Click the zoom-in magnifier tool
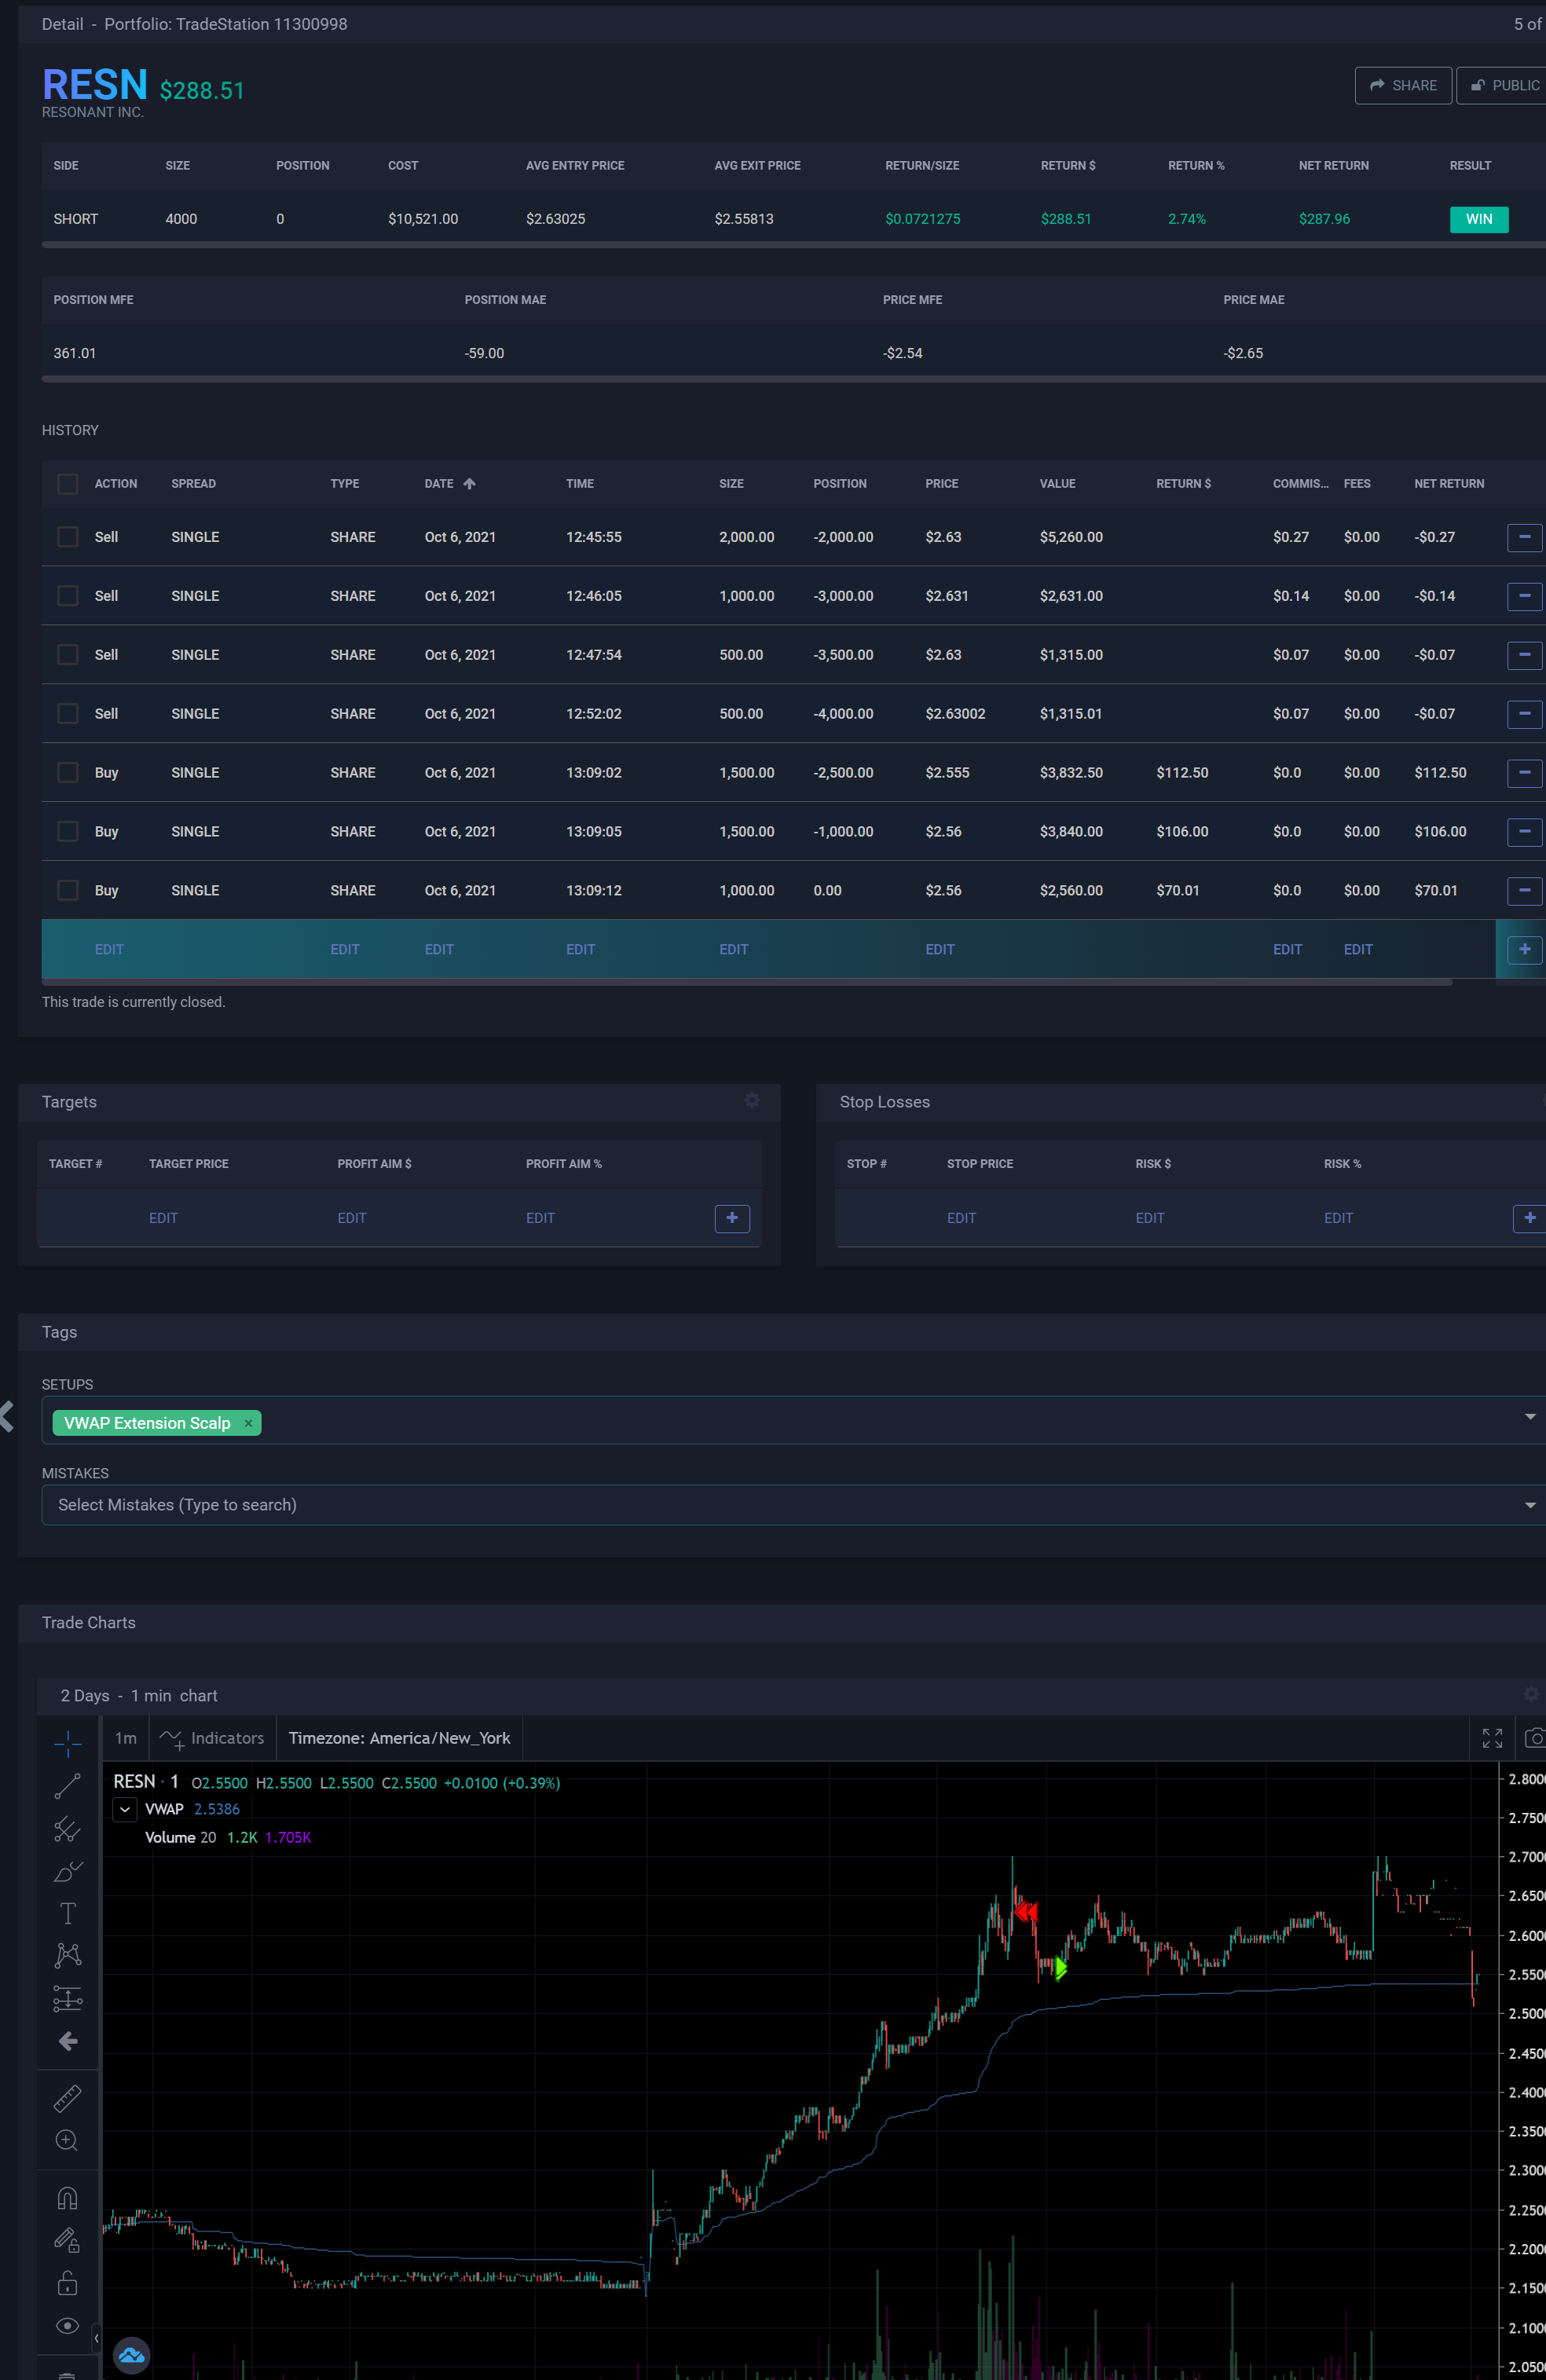The width and height of the screenshot is (1546, 2380). pyautogui.click(x=67, y=2140)
